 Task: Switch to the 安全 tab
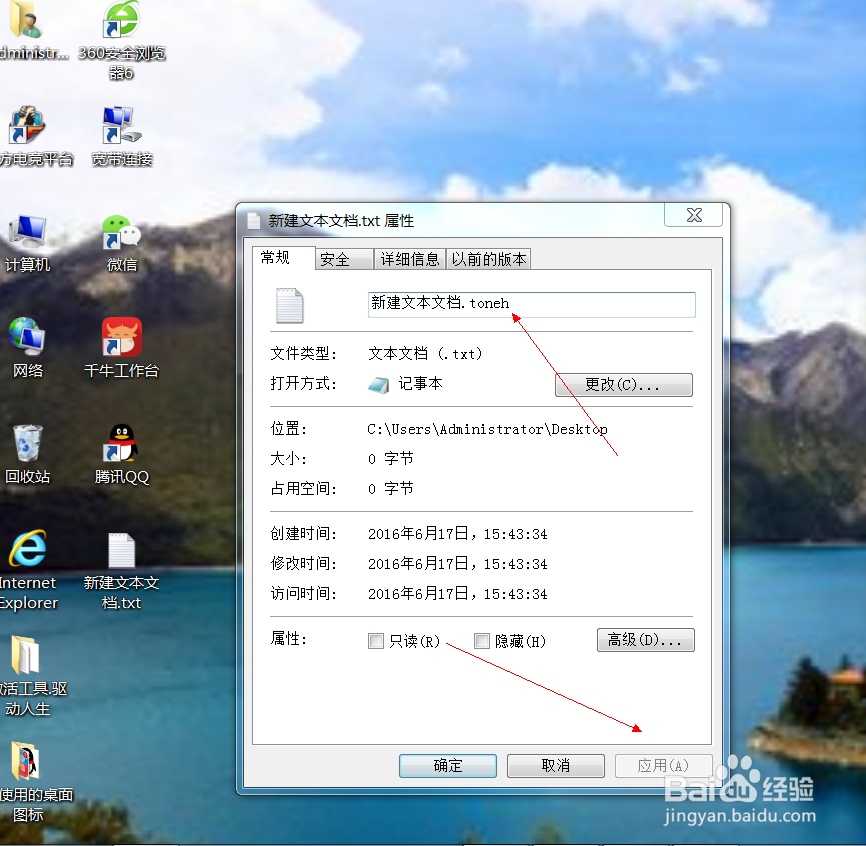[x=343, y=258]
